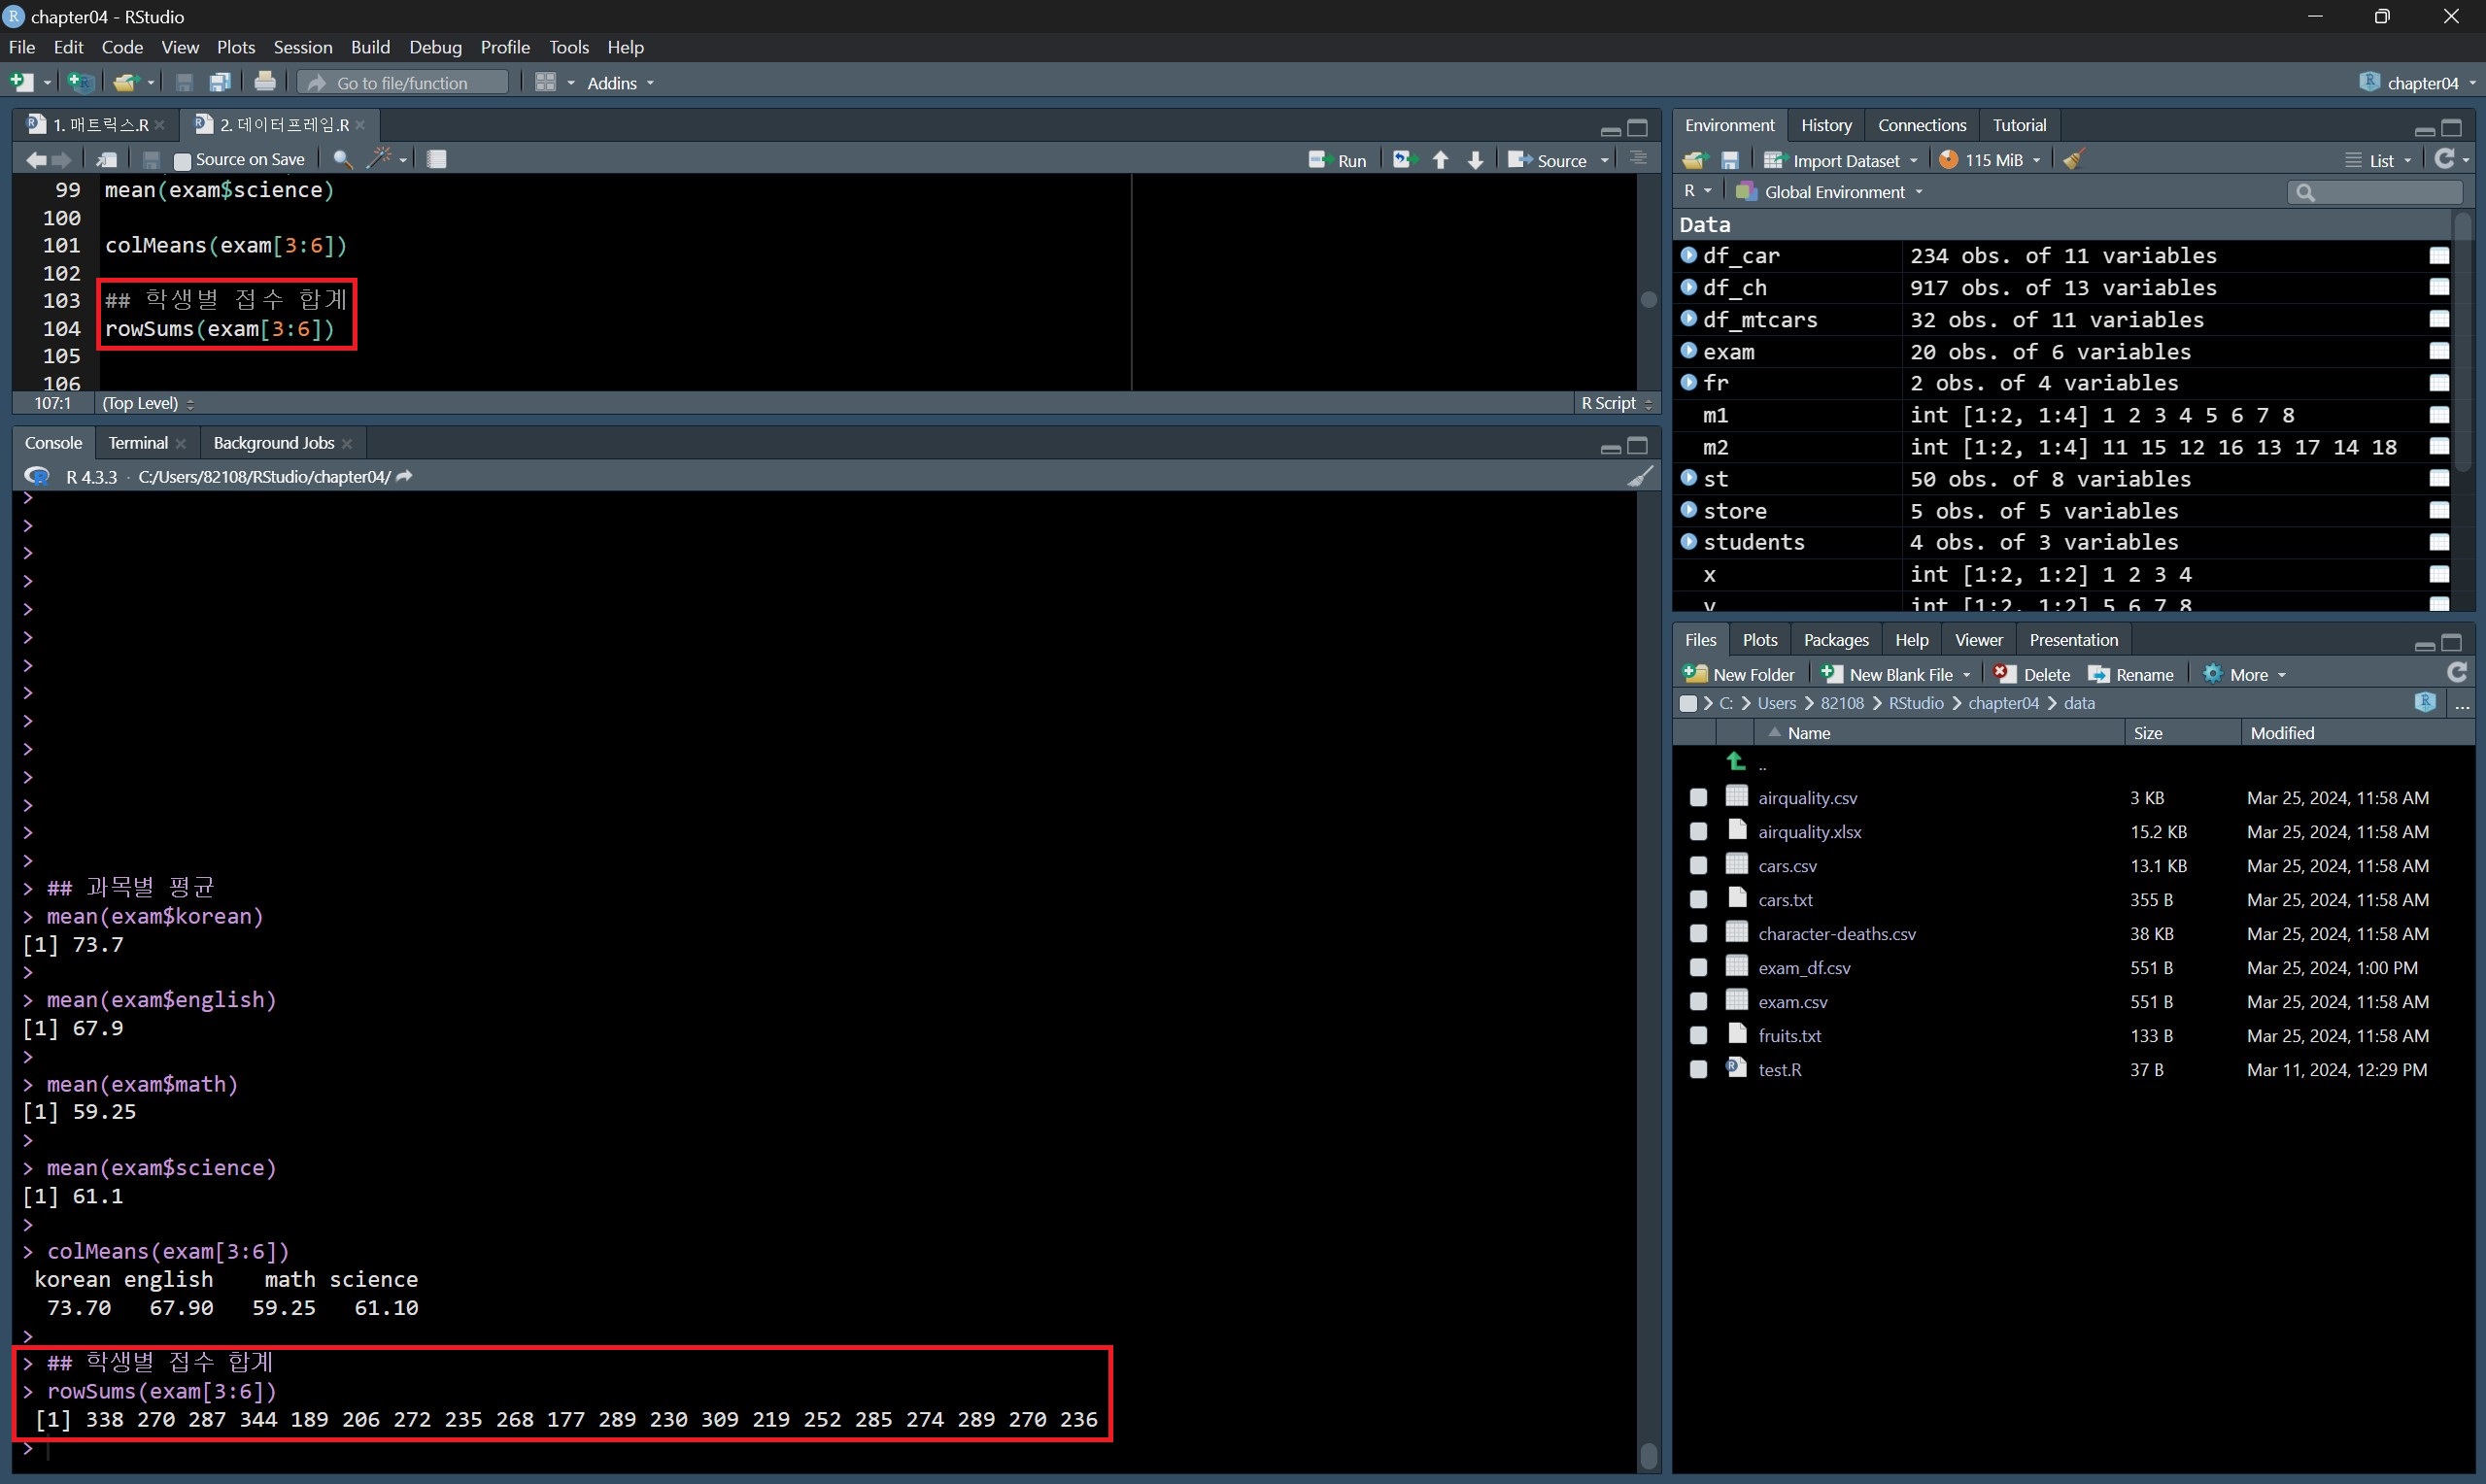Screen dimensions: 2486x1484
Task: Check the exam.csv file checkbox
Action: tap(1698, 1002)
